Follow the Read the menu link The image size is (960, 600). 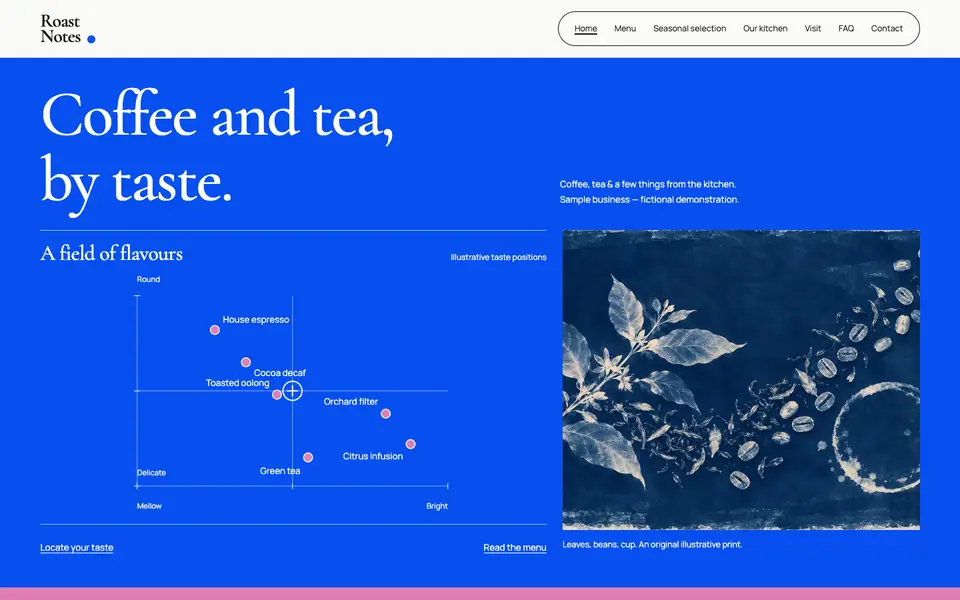click(515, 547)
